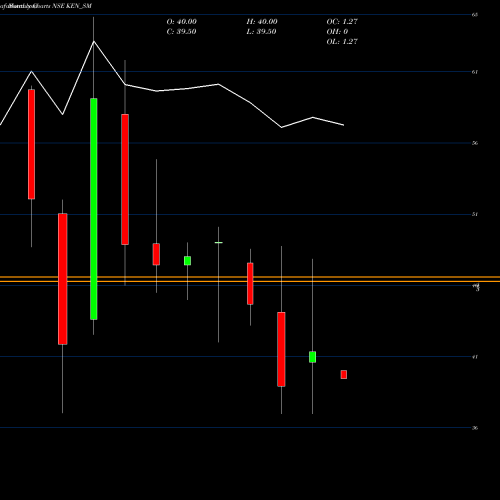This screenshot has height=500, width=500.
Task: Click the 56 price axis label
Action: pos(475,143)
